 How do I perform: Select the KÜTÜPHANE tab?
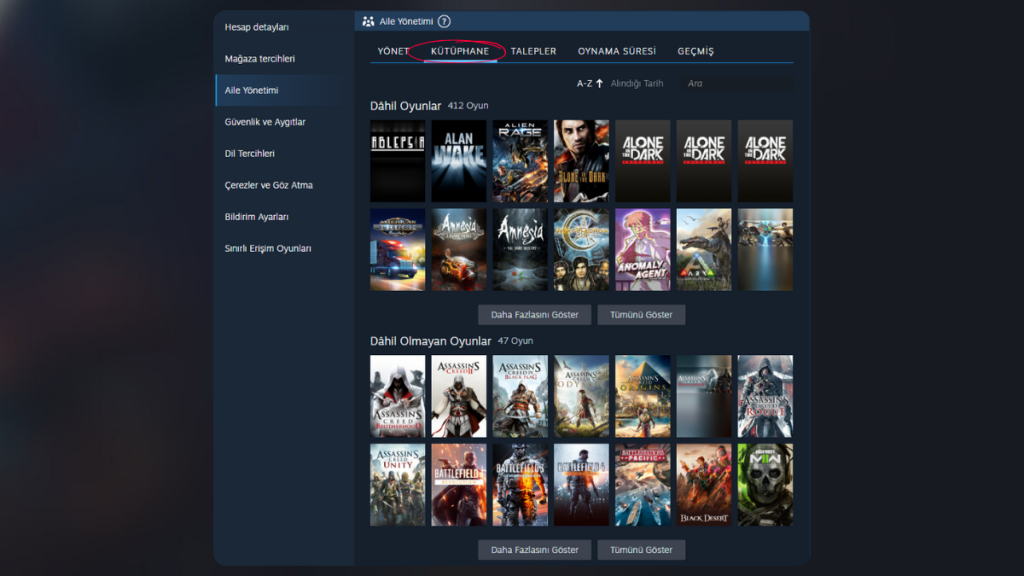(x=460, y=51)
